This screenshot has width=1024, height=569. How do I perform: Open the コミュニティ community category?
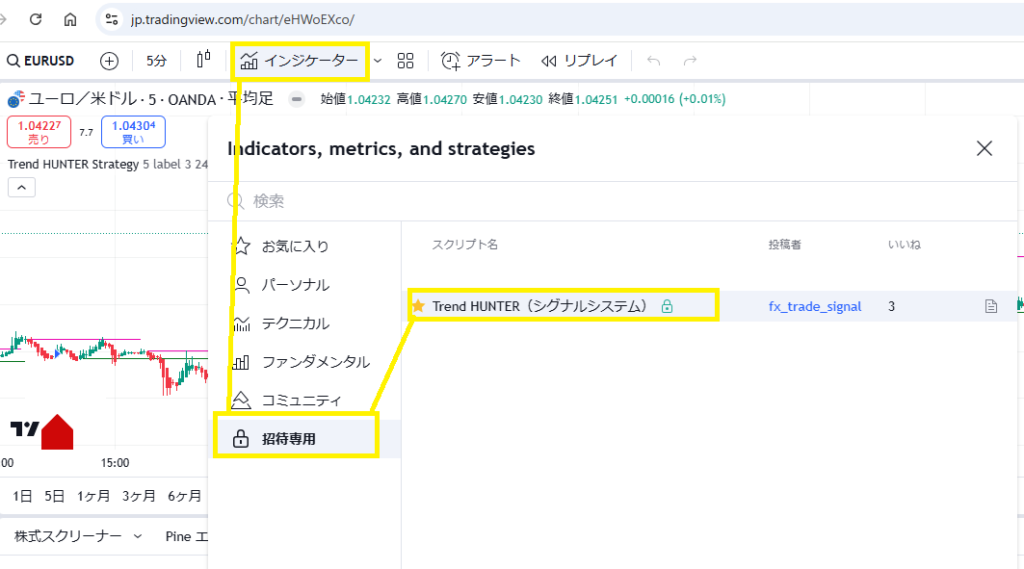[304, 400]
